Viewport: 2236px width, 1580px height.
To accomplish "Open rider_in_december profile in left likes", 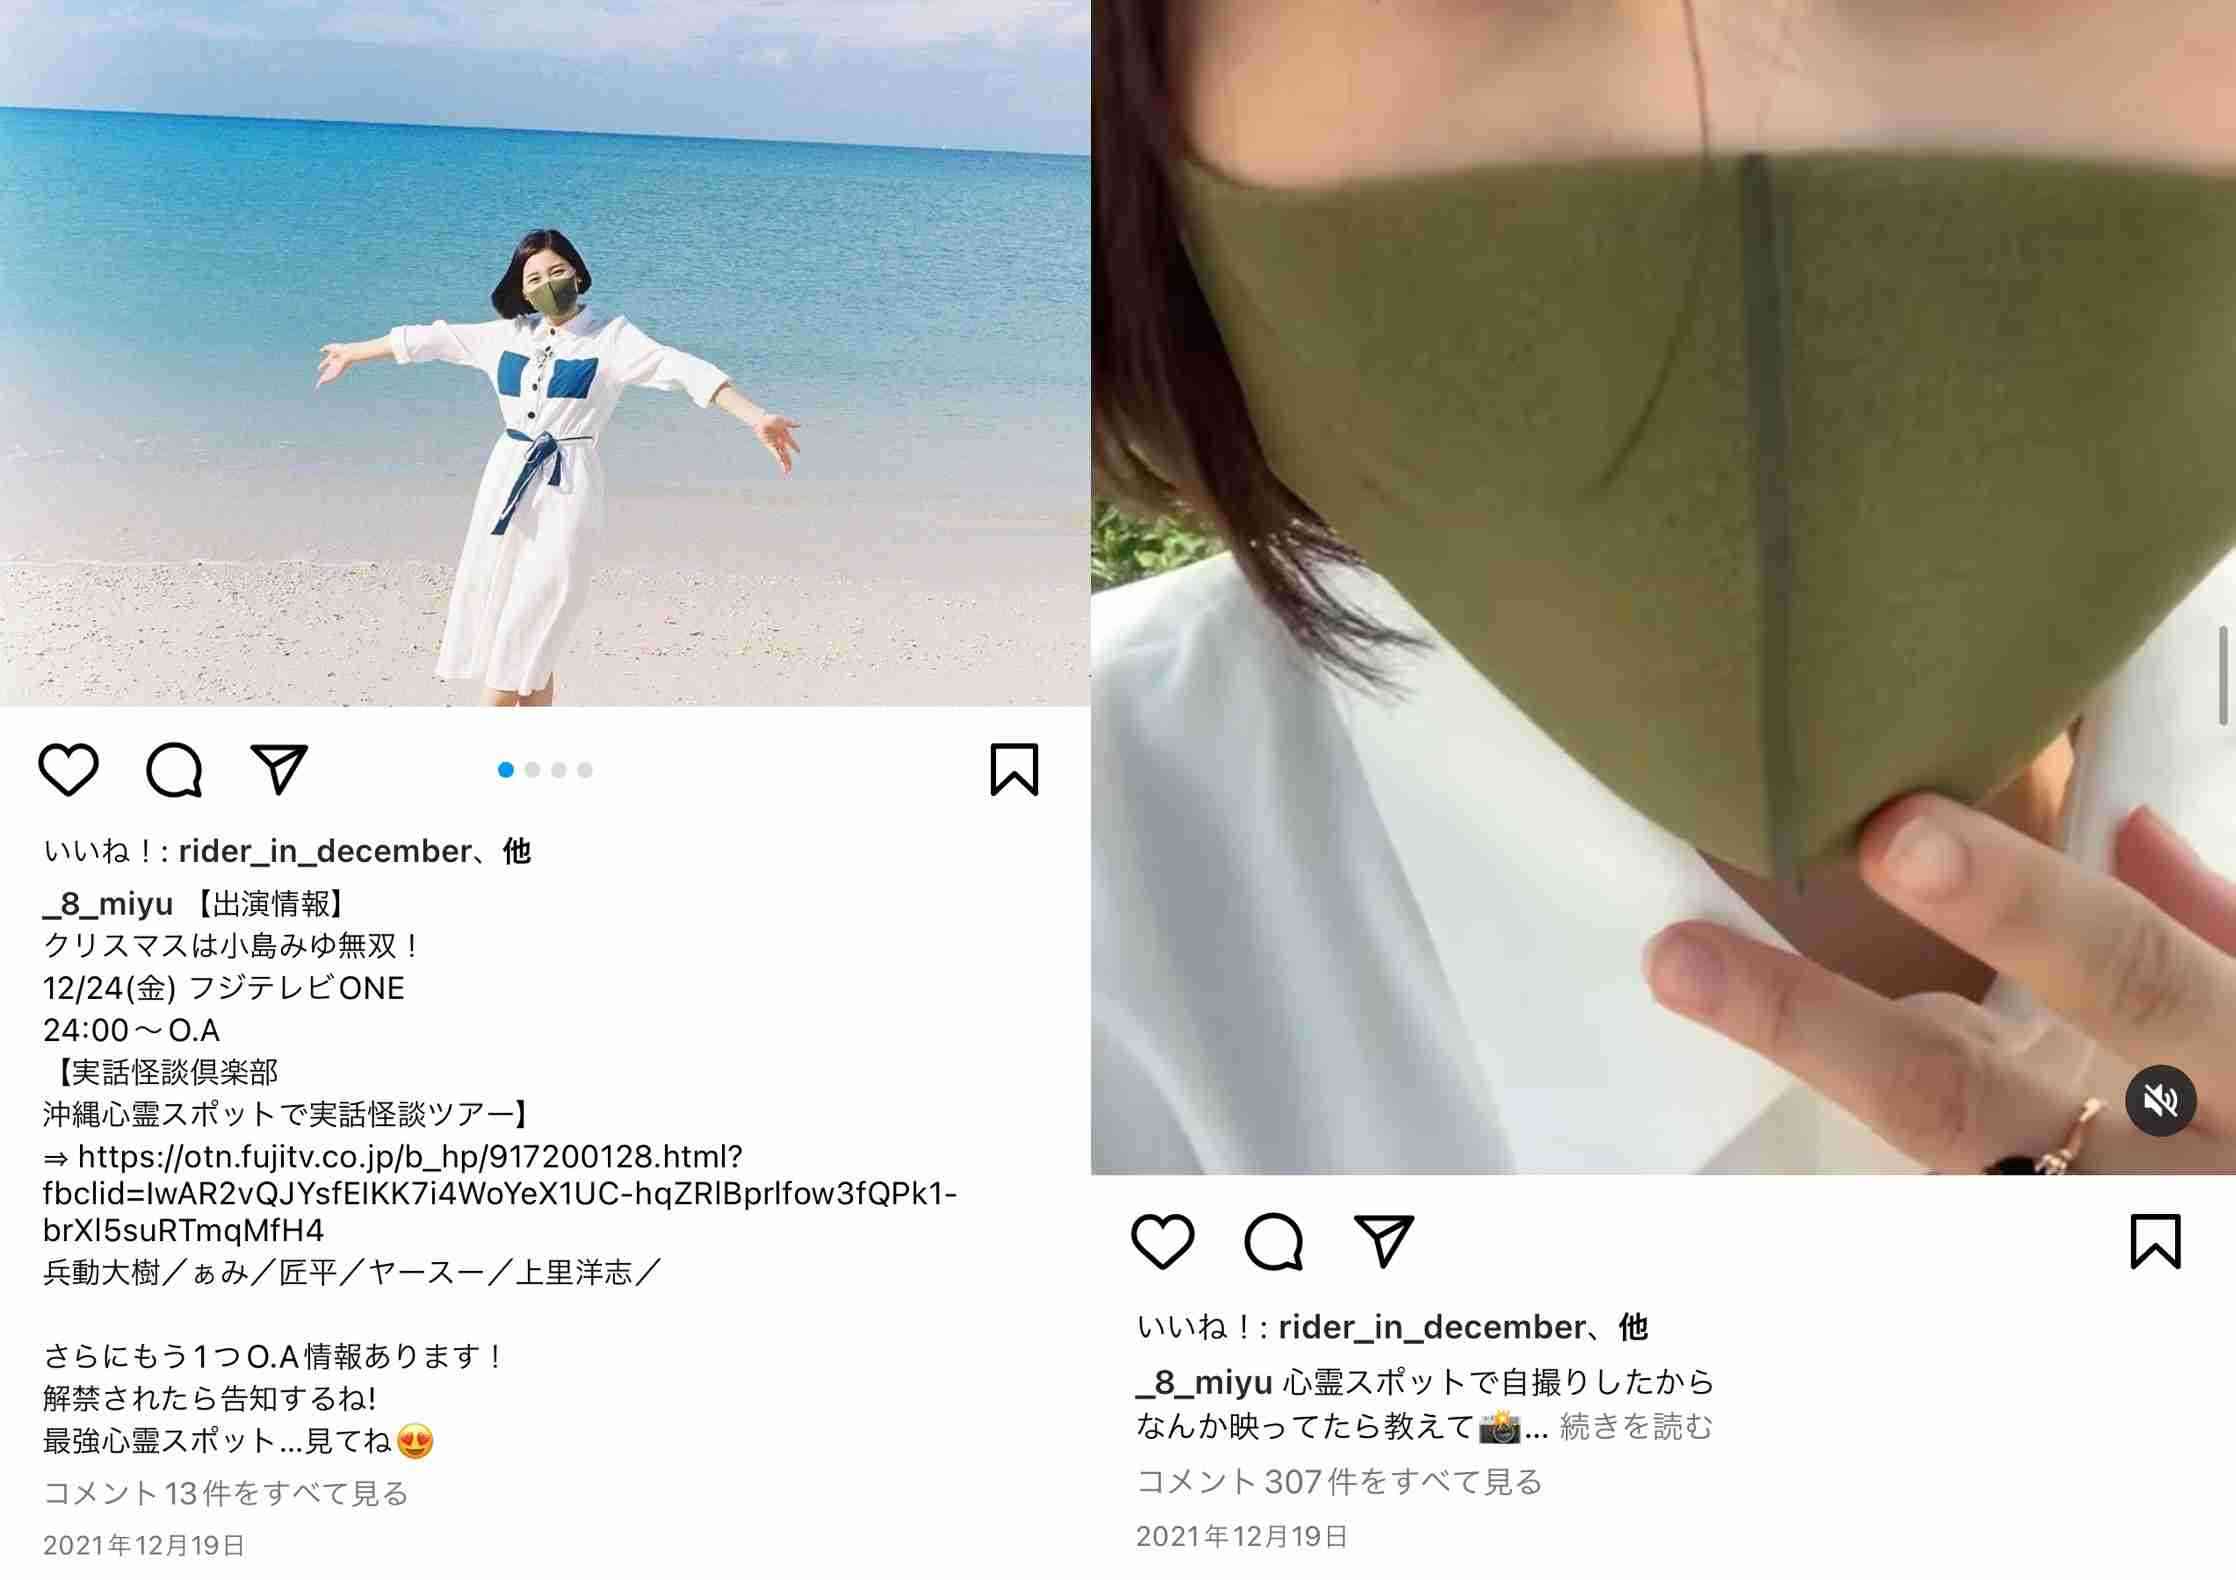I will click(x=325, y=851).
